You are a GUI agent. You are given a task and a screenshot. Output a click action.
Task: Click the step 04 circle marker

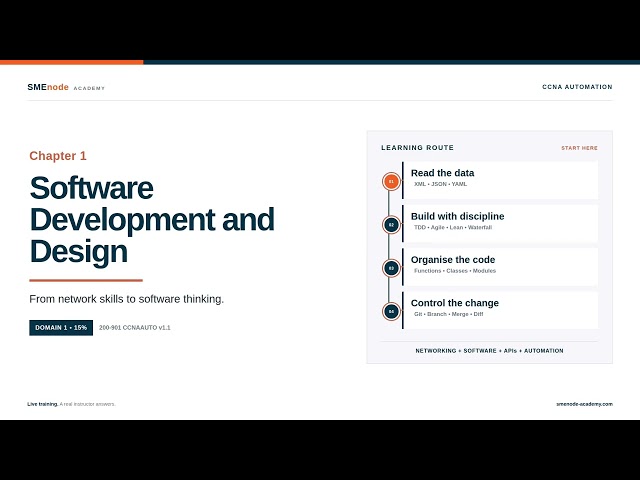pyautogui.click(x=391, y=312)
